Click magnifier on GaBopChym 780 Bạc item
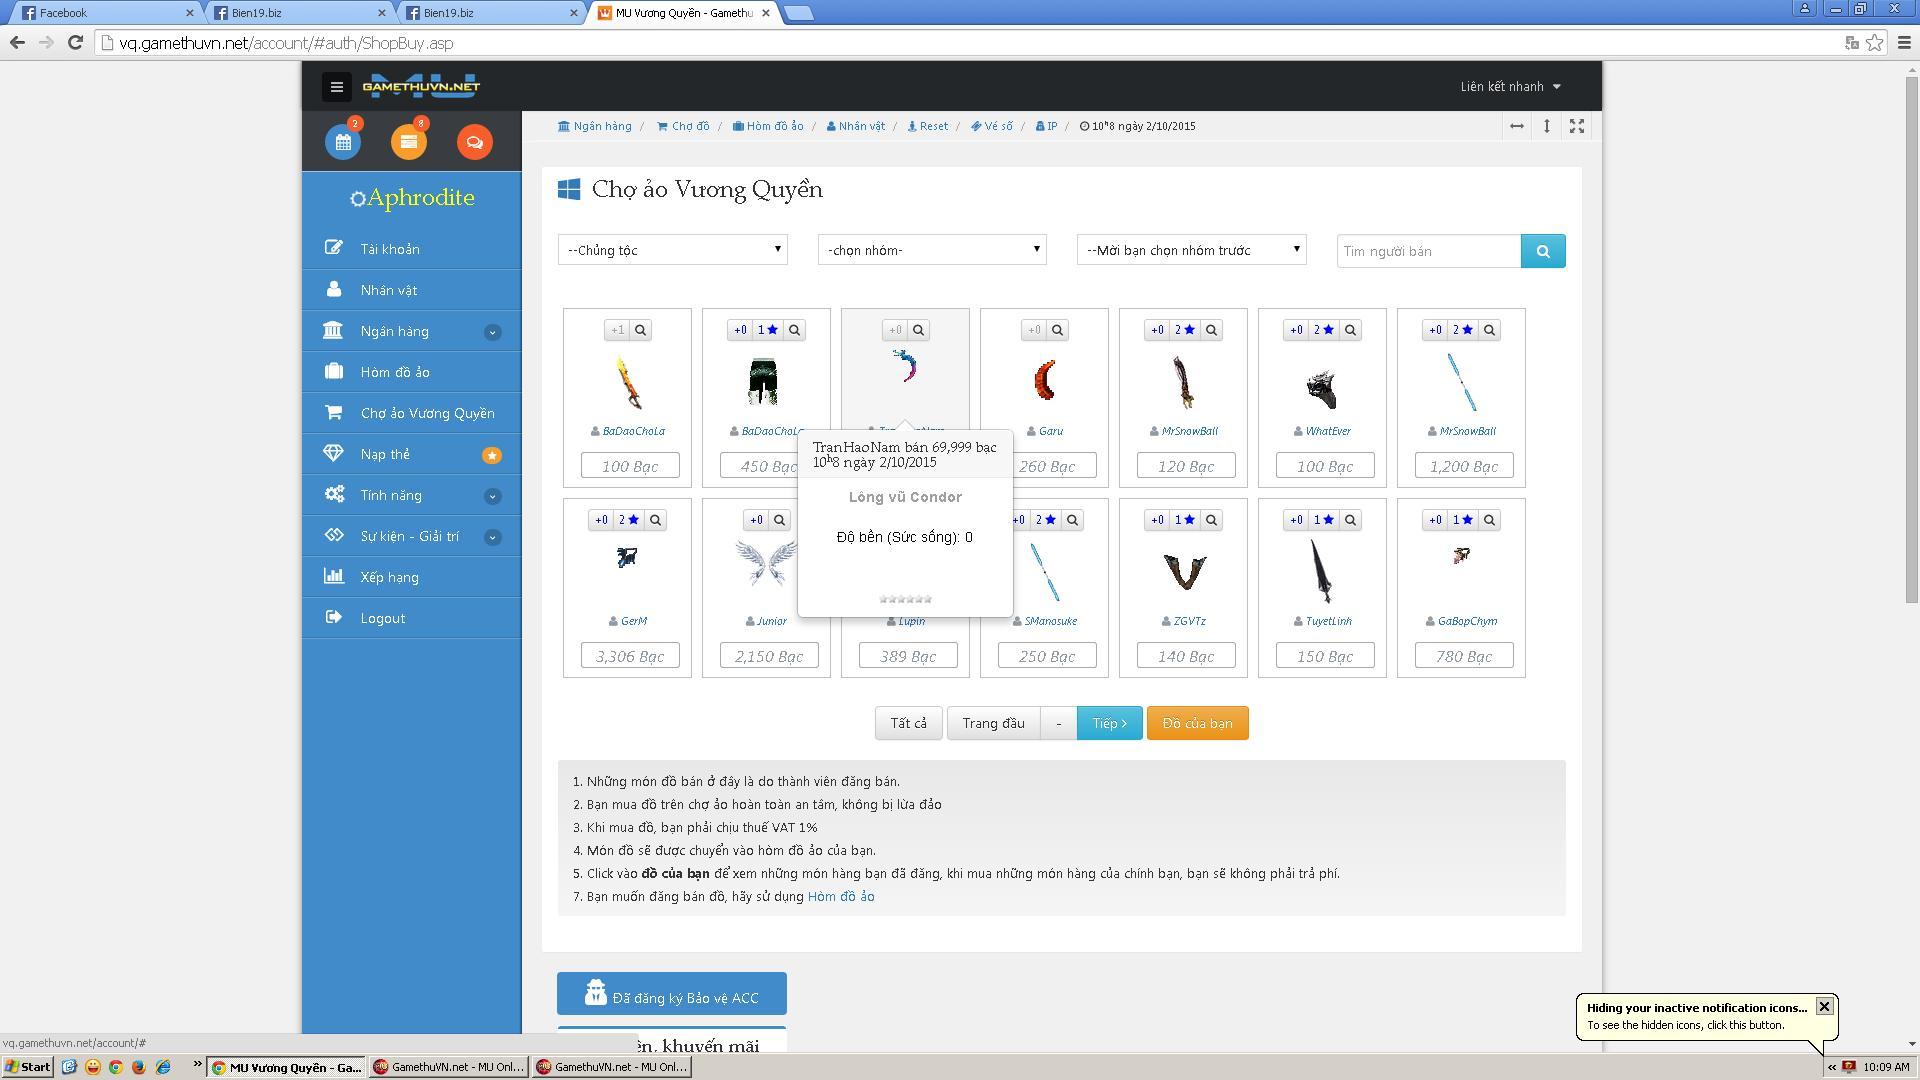1920x1080 pixels. coord(1490,520)
